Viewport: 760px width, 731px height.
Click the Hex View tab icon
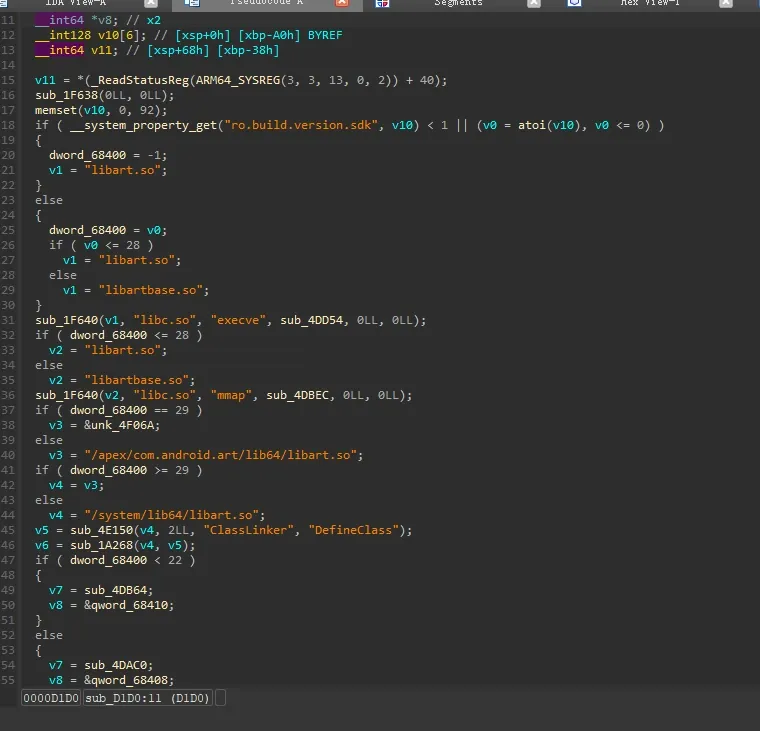(x=574, y=3)
